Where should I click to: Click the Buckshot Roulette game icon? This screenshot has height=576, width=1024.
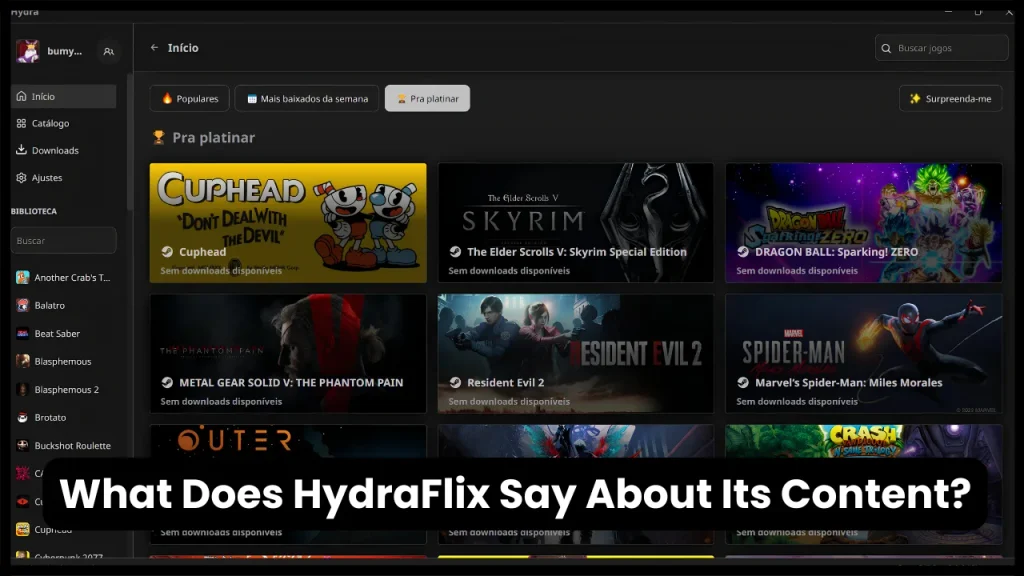point(23,445)
